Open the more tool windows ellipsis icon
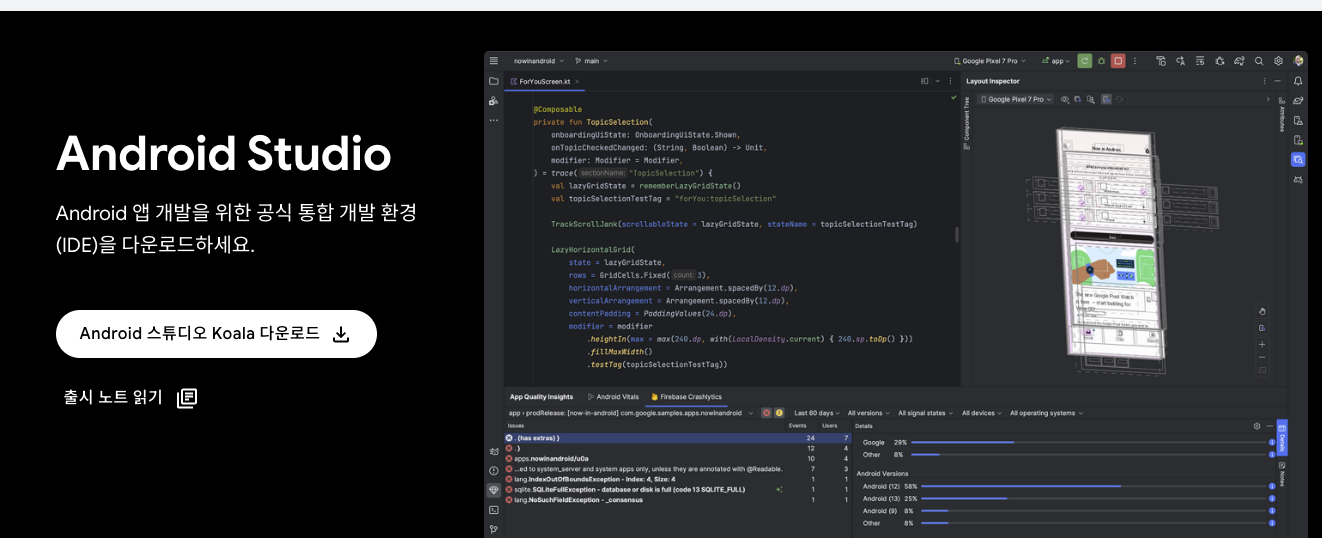 pyautogui.click(x=494, y=120)
